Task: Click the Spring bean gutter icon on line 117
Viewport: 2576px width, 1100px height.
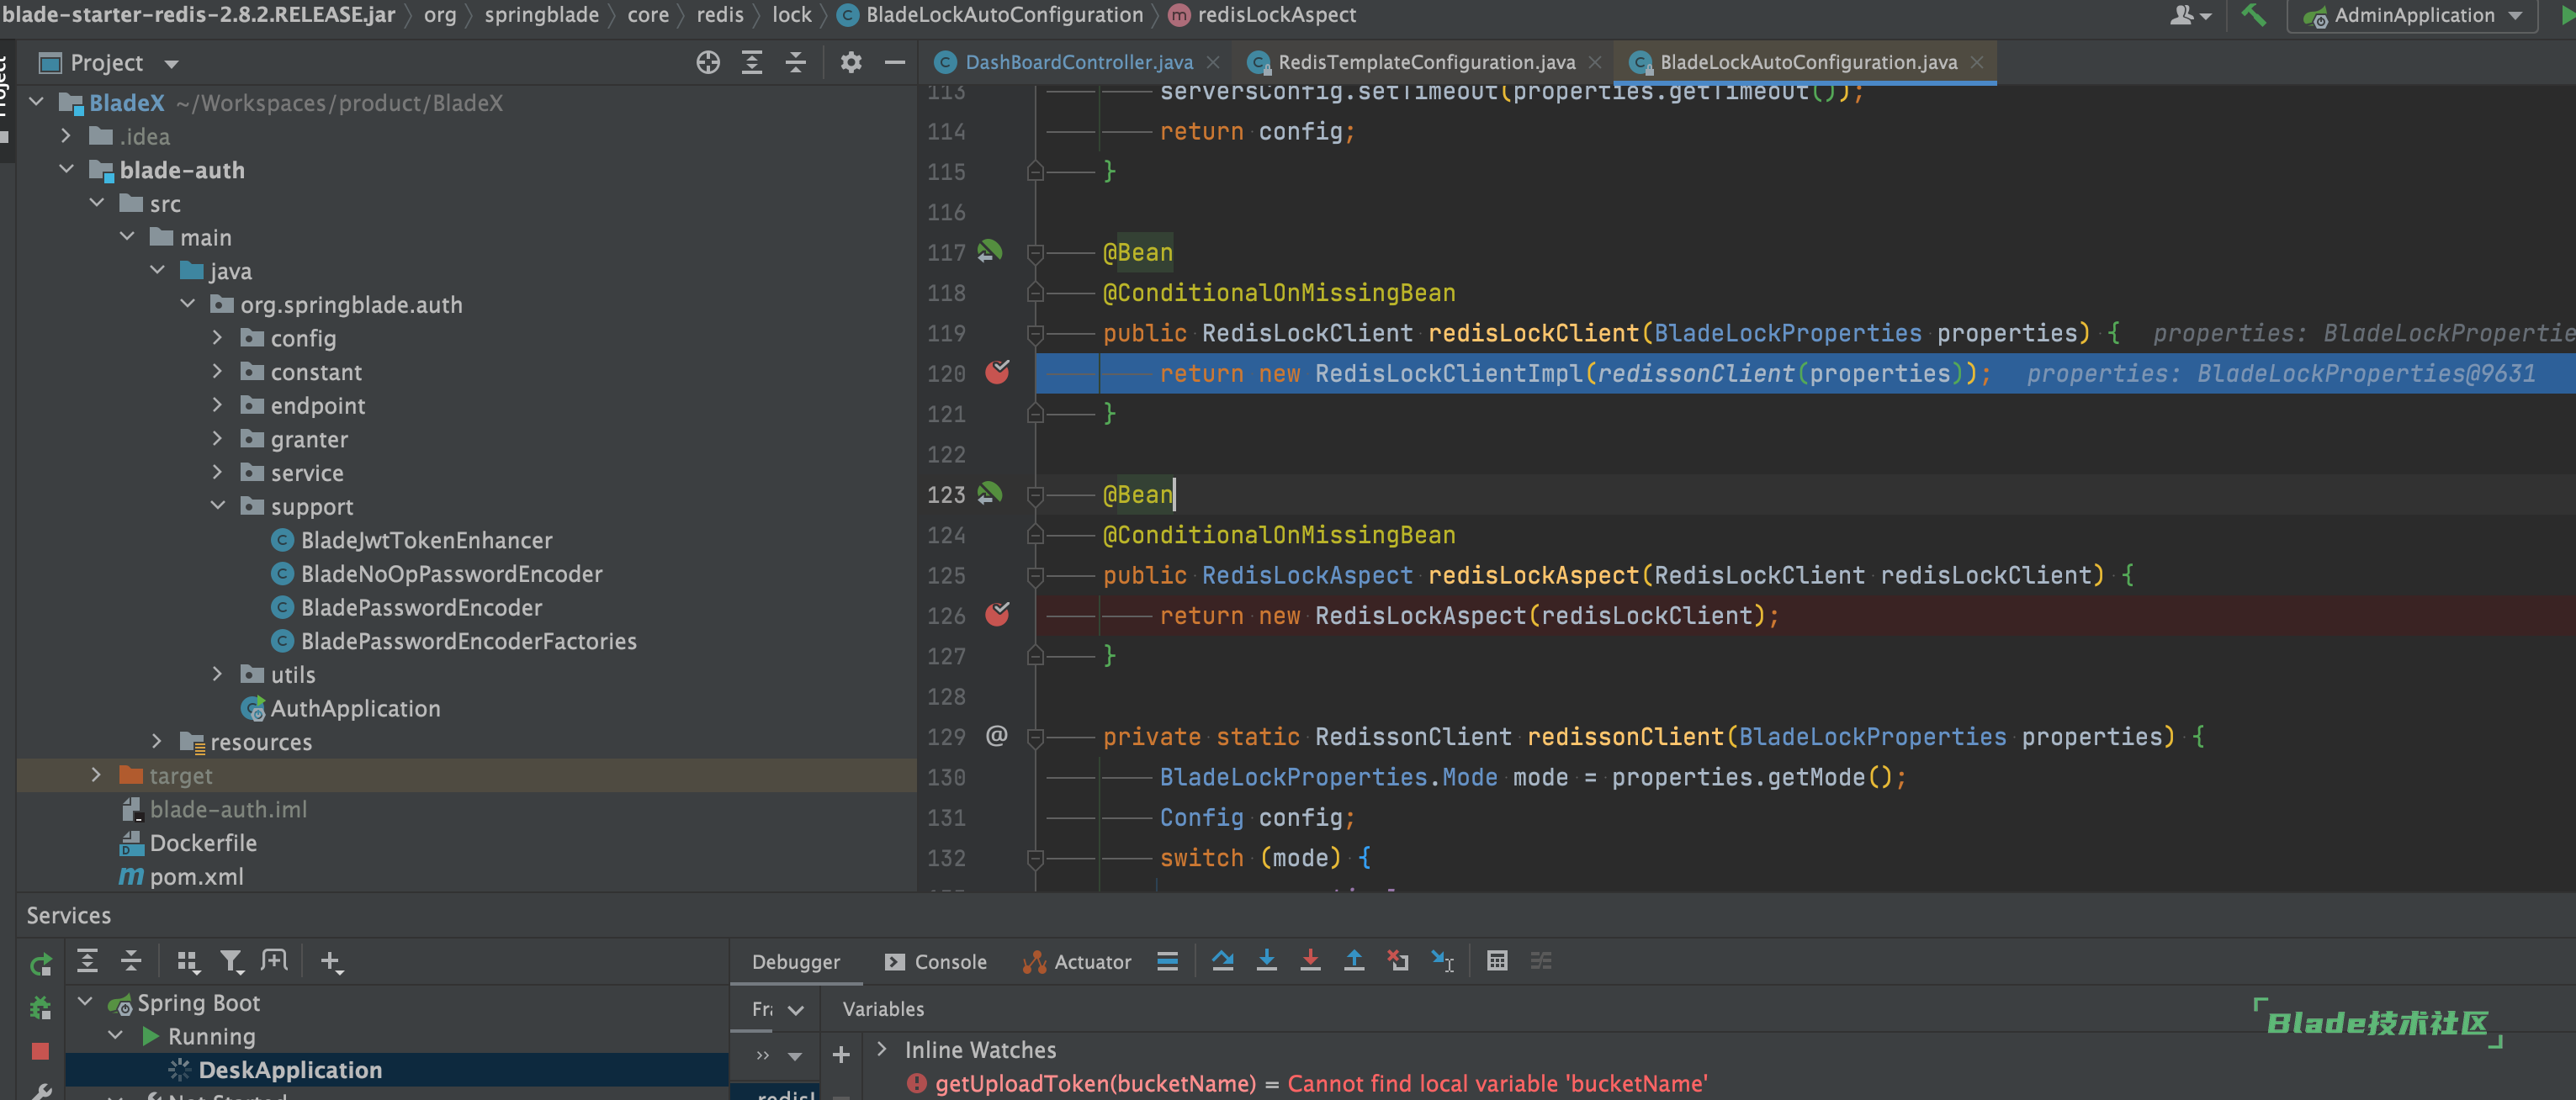Action: pos(989,251)
